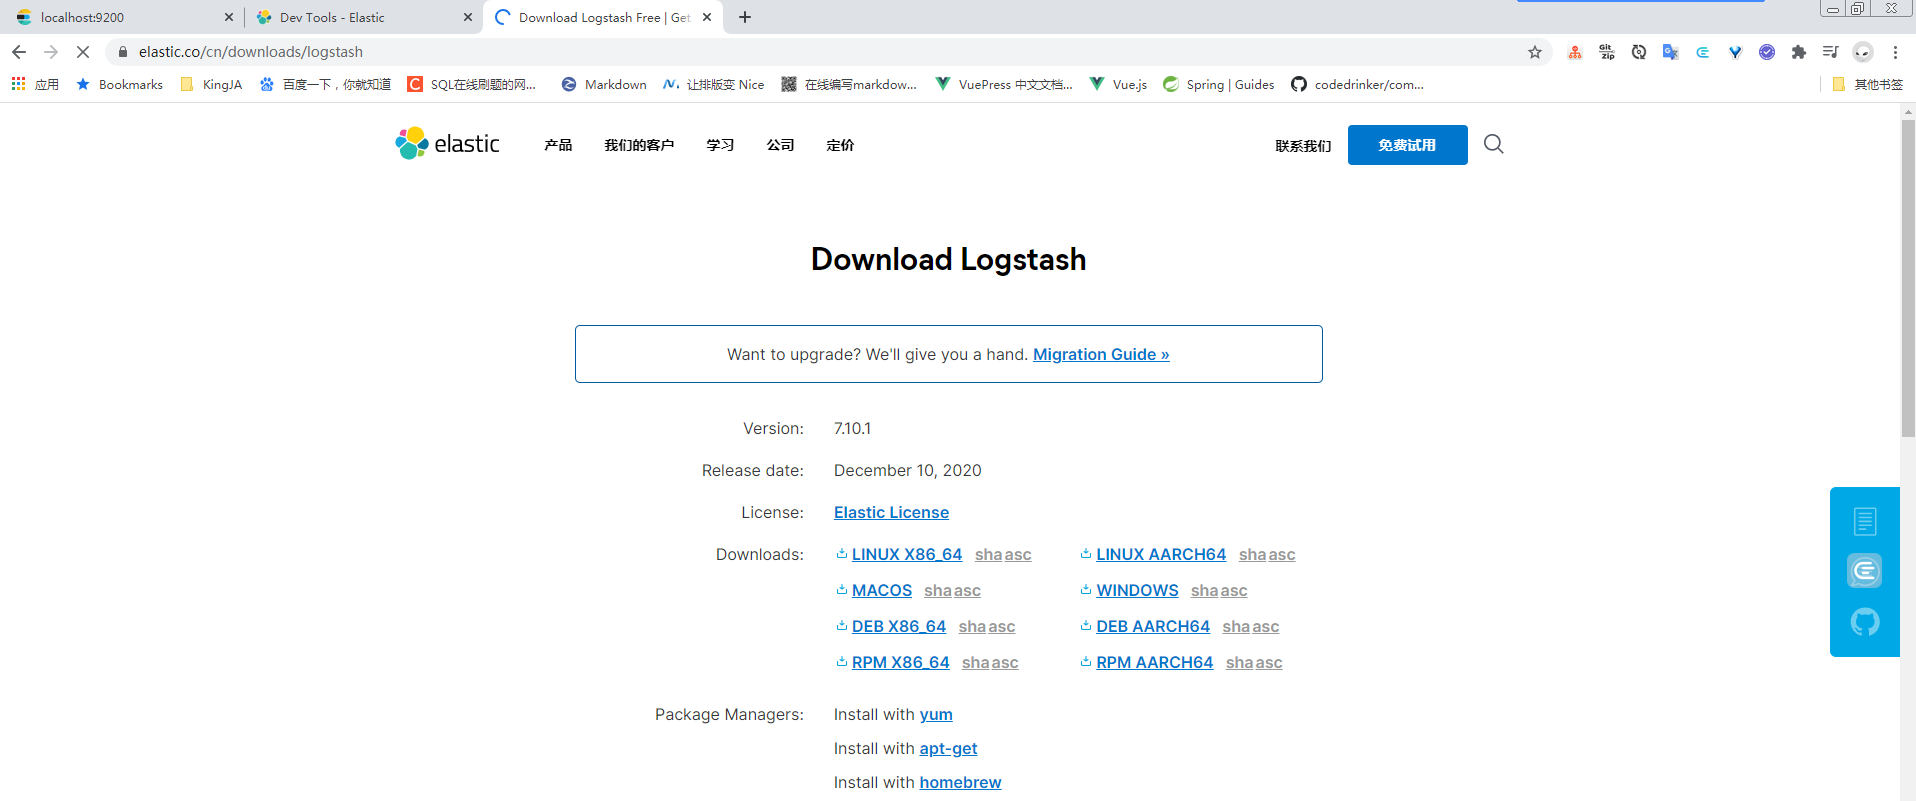Open the KingJA bookmark folder
The height and width of the screenshot is (801, 1916).
[x=211, y=84]
